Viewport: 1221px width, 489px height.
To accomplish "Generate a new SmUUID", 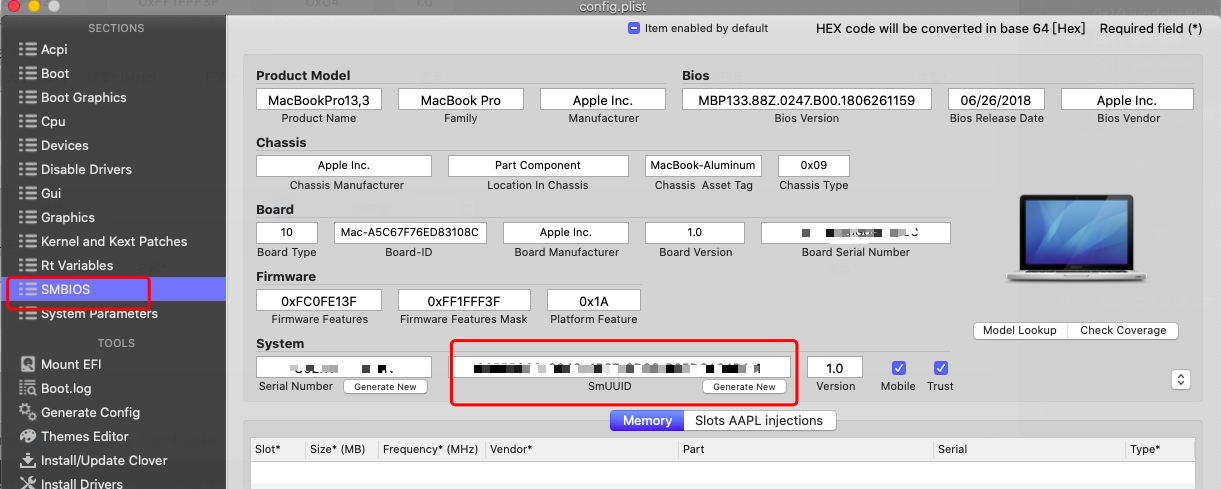I will click(x=744, y=387).
